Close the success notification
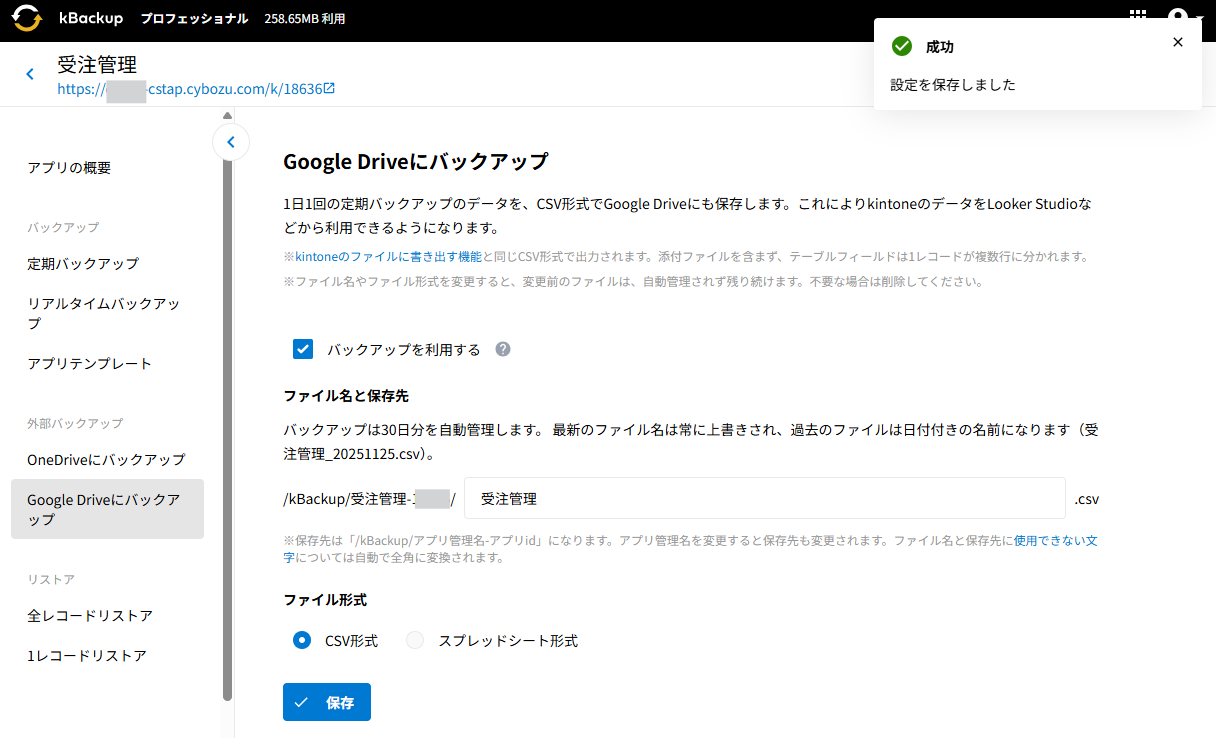Viewport: 1216px width, 738px height. pyautogui.click(x=1177, y=42)
